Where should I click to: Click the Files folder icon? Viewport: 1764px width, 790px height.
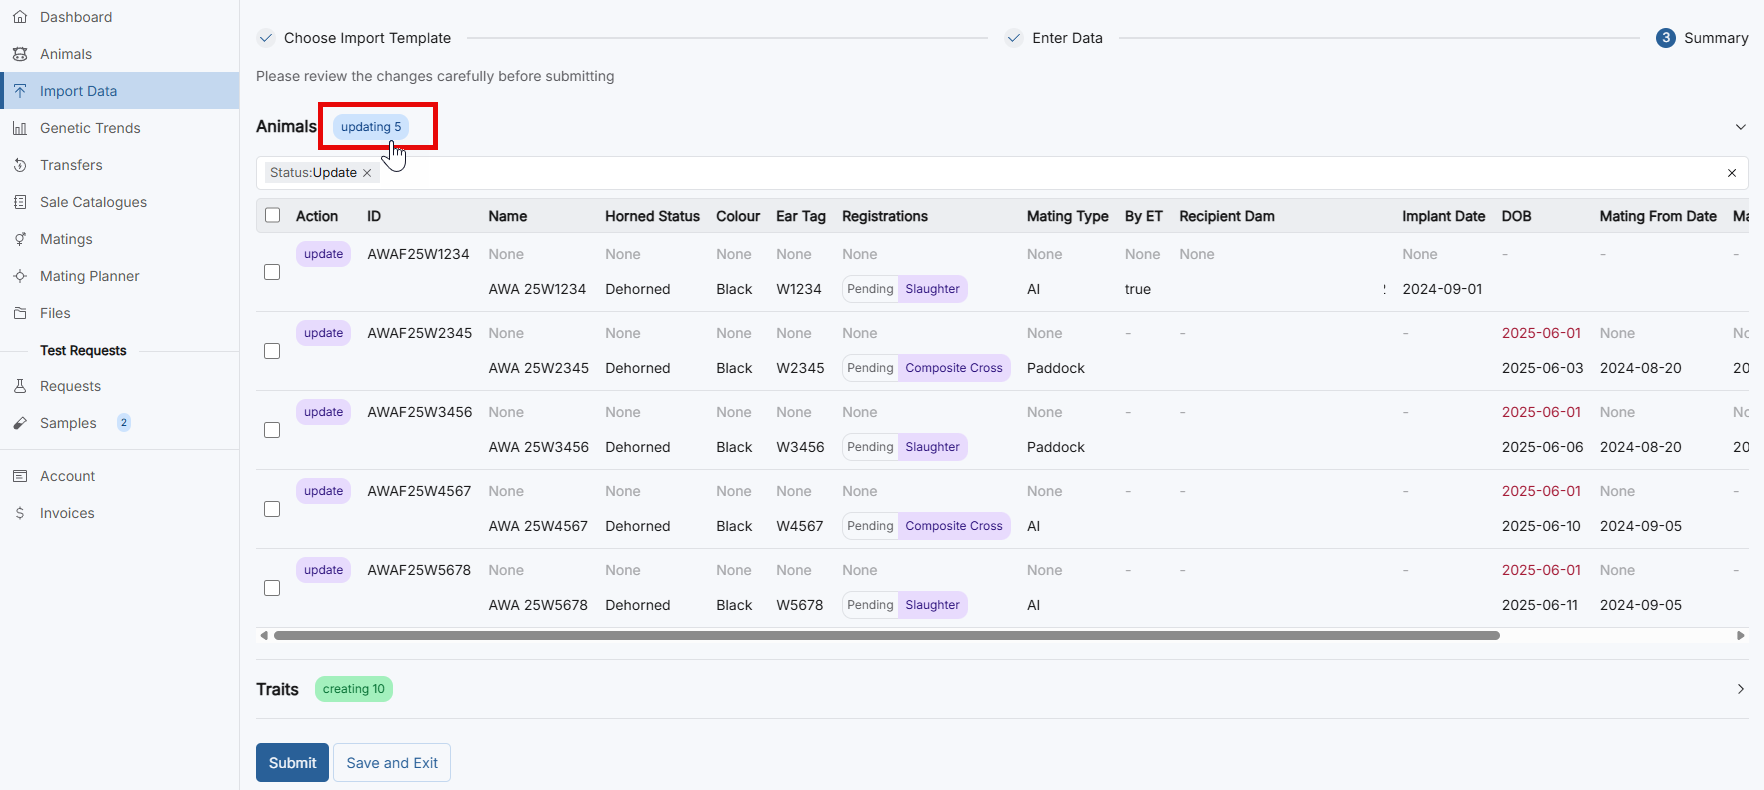[20, 313]
